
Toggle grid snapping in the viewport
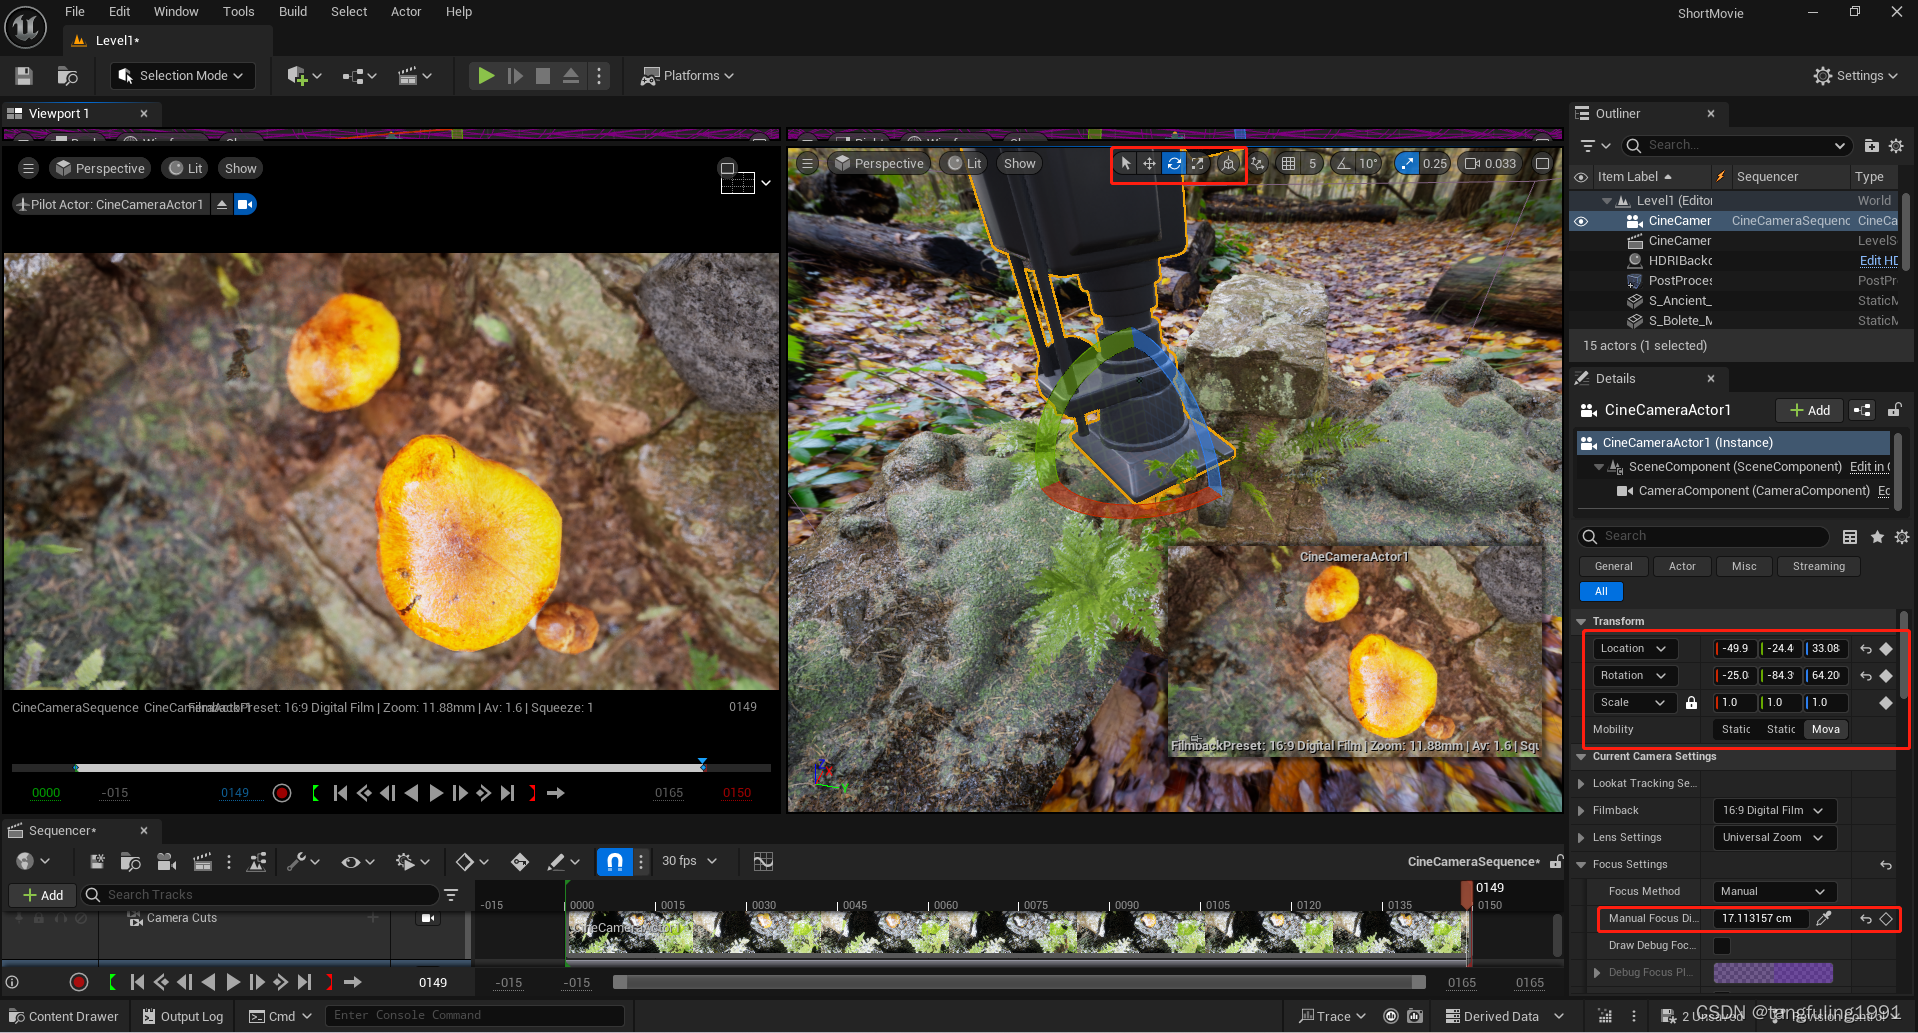(1289, 163)
